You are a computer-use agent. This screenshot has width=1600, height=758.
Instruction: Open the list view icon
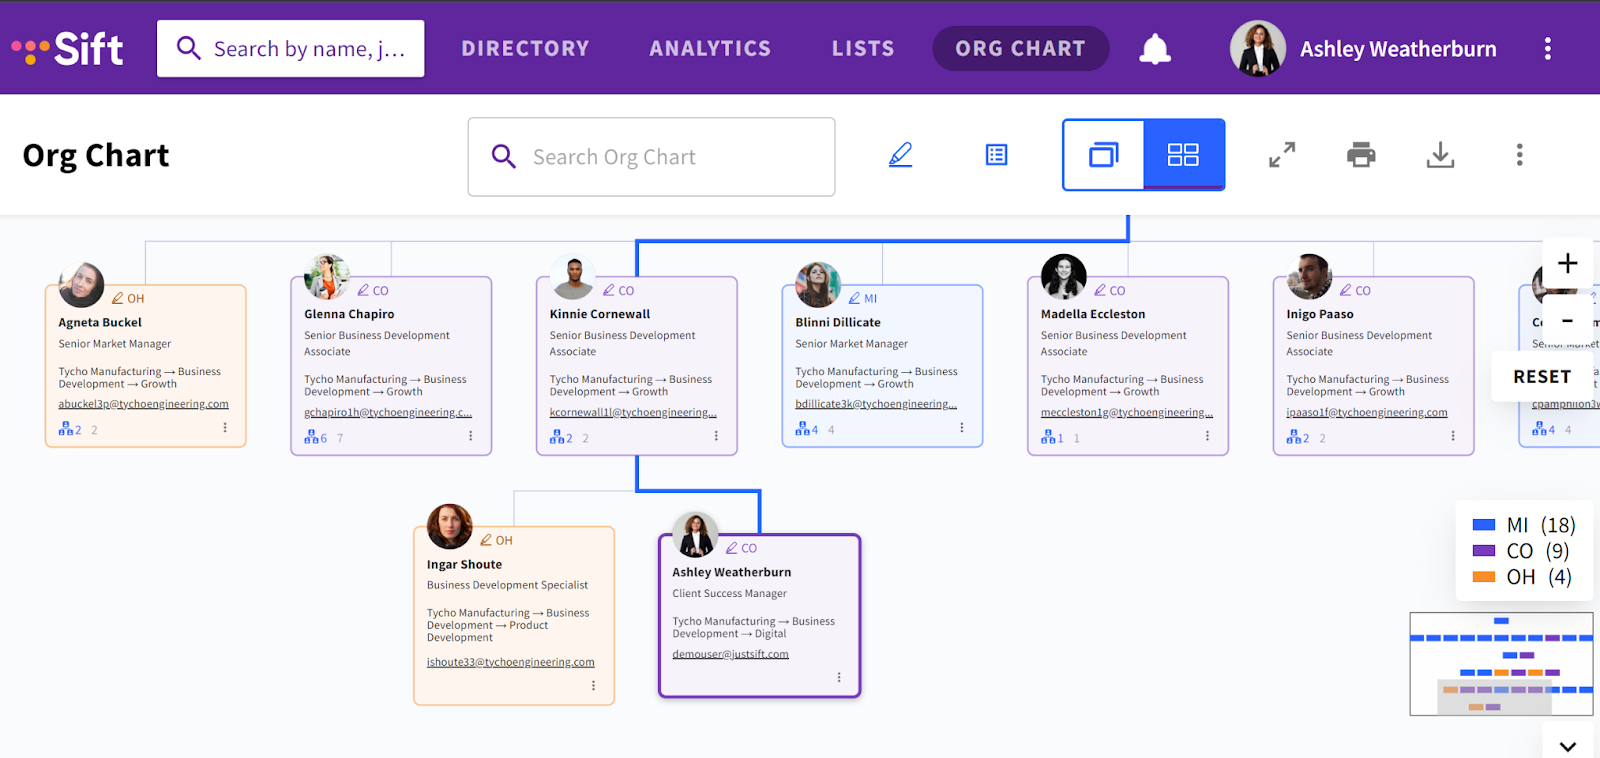pyautogui.click(x=997, y=155)
